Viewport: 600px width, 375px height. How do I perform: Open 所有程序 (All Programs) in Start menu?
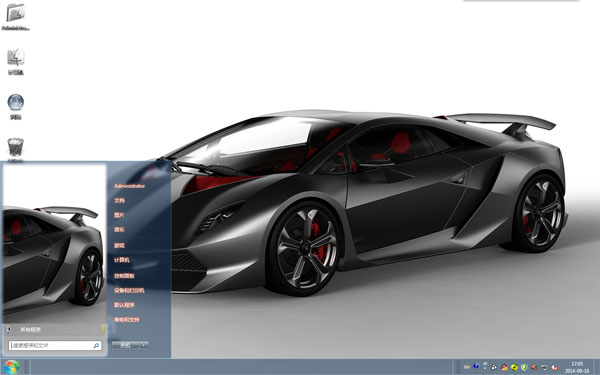(30, 329)
